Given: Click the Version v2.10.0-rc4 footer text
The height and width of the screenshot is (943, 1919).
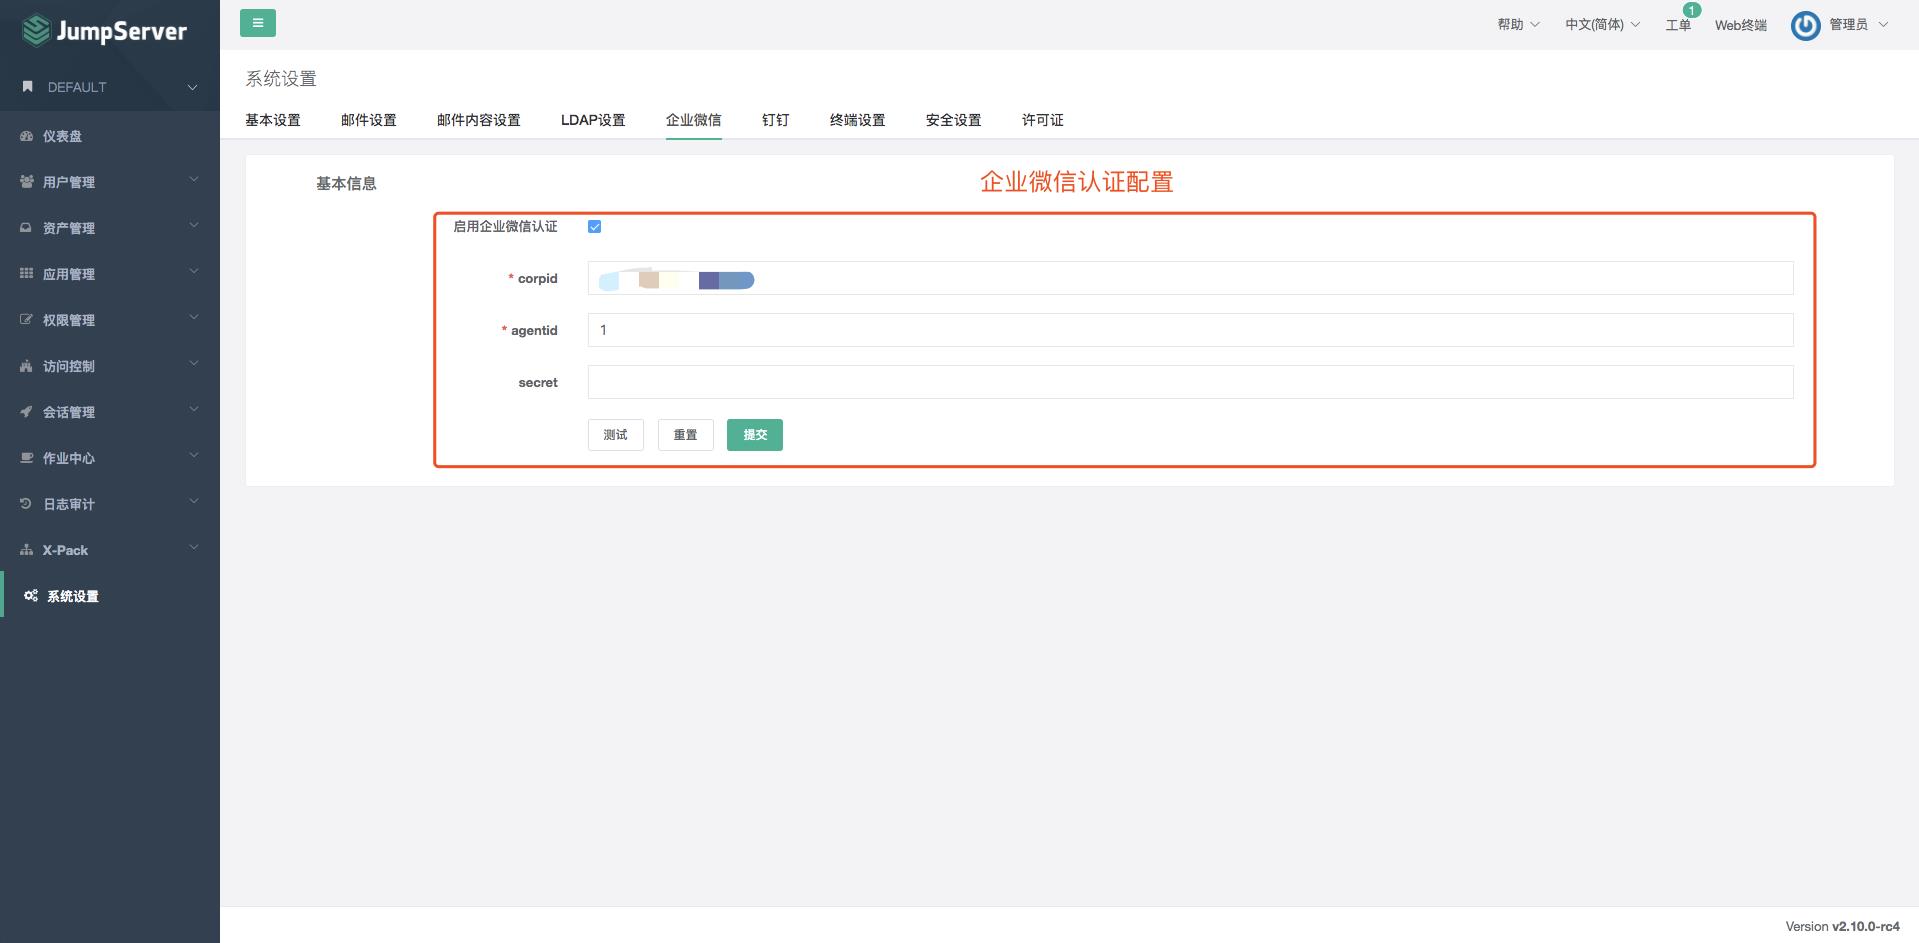Looking at the screenshot, I should click(1843, 927).
